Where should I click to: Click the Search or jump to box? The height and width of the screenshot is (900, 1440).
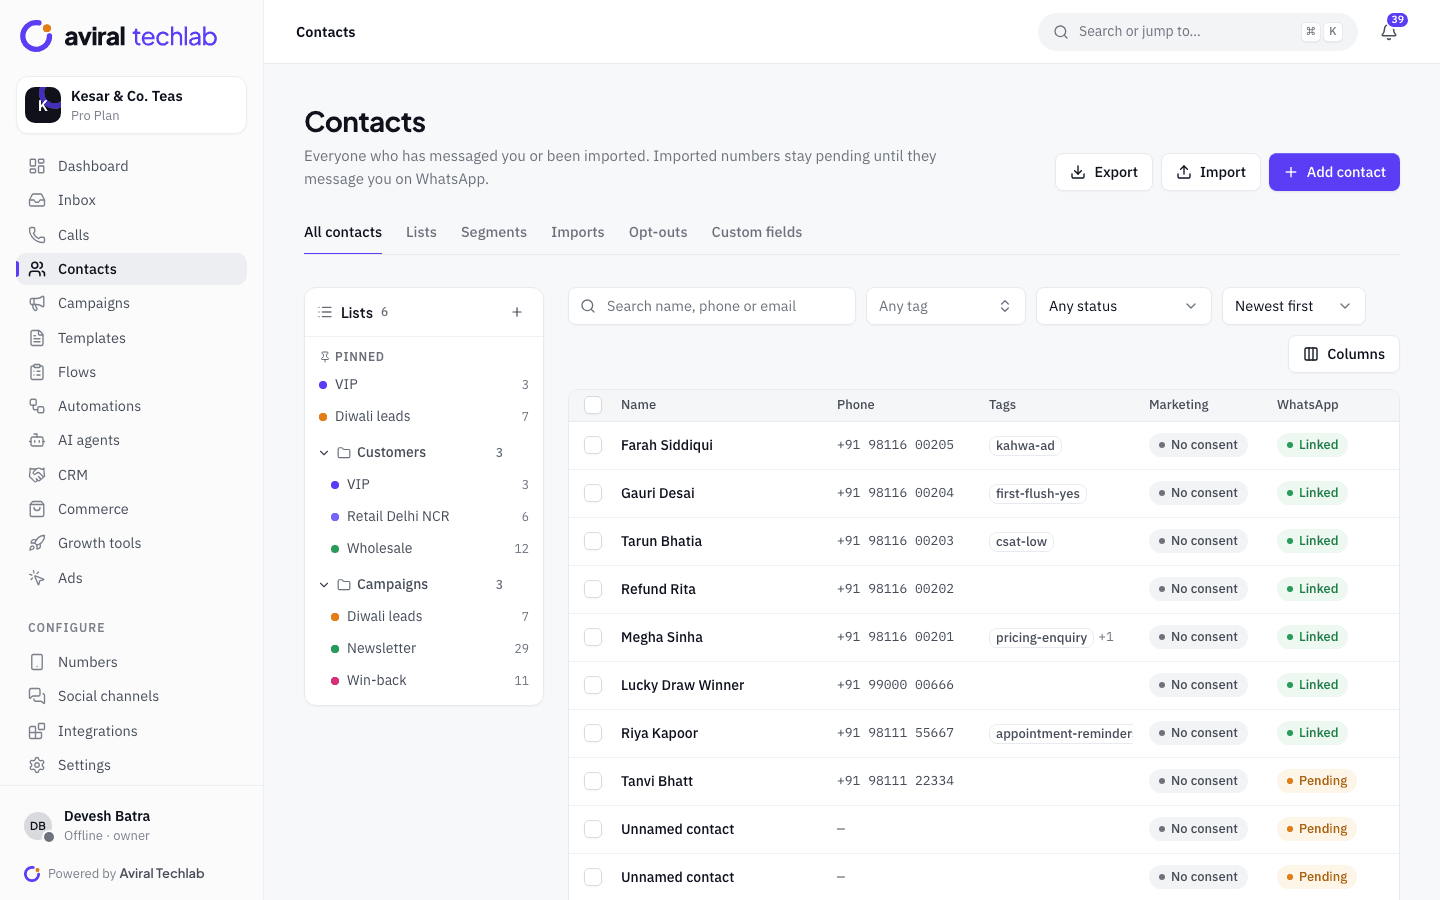(1198, 32)
